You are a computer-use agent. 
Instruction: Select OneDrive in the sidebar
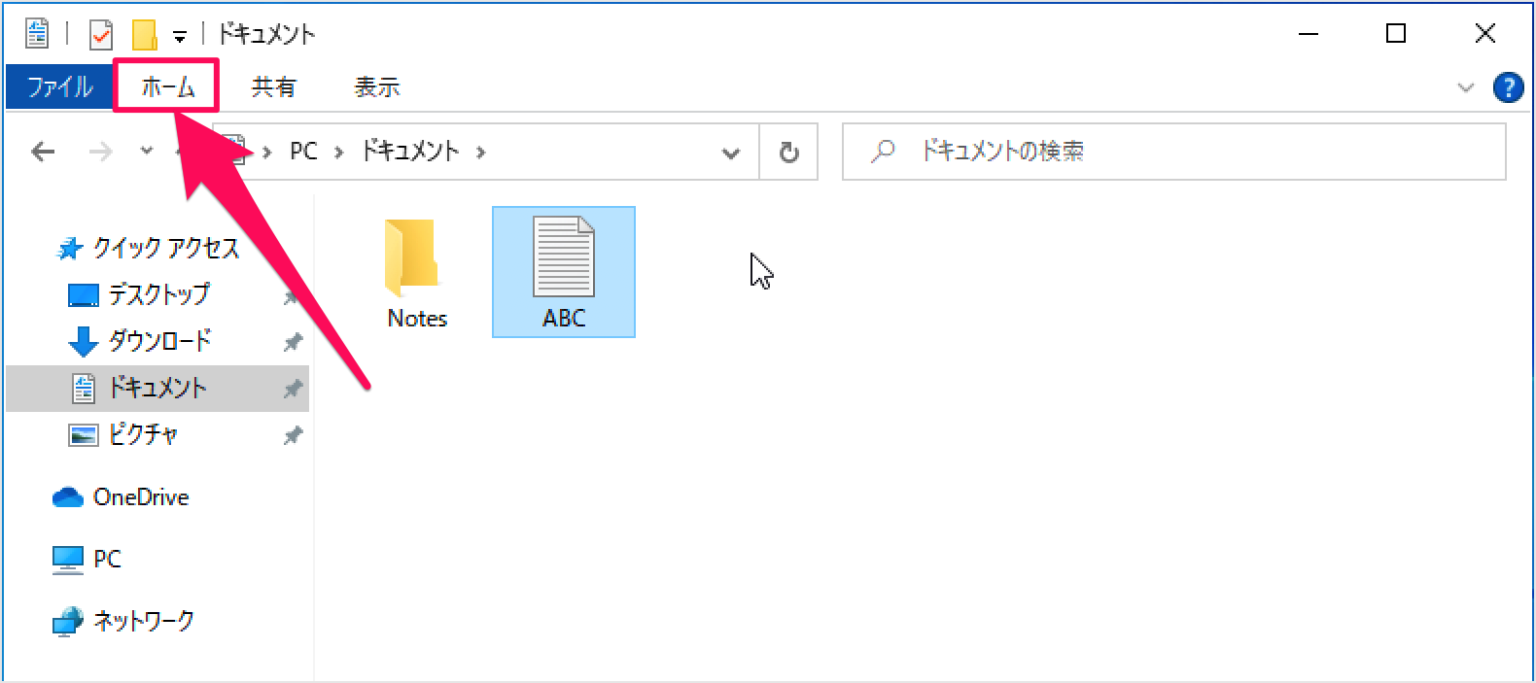click(x=140, y=497)
